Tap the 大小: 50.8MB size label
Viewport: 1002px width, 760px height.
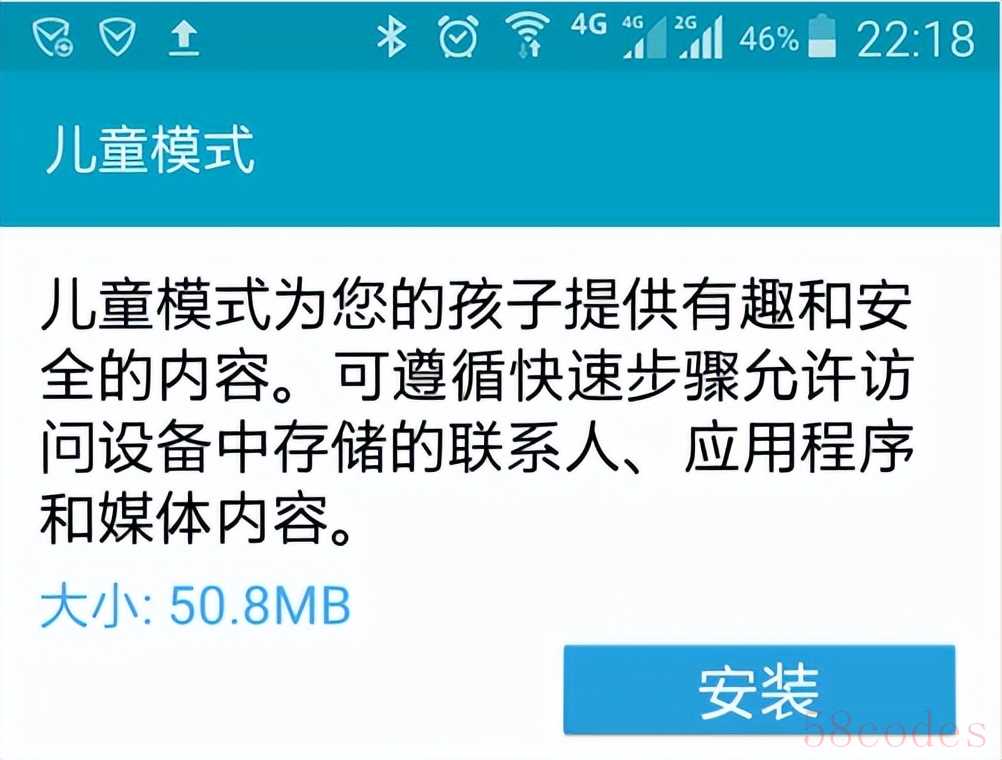coord(196,605)
